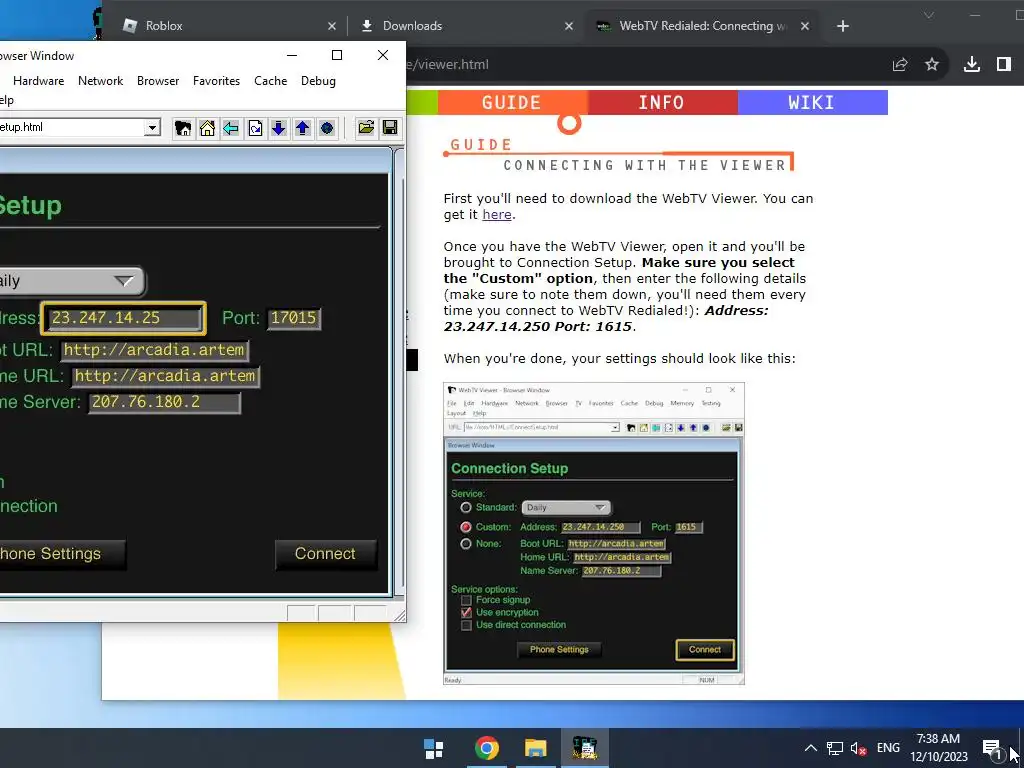Viewport: 1024px width, 768px height.
Task: Bookmark this page with the star icon
Action: (x=932, y=64)
